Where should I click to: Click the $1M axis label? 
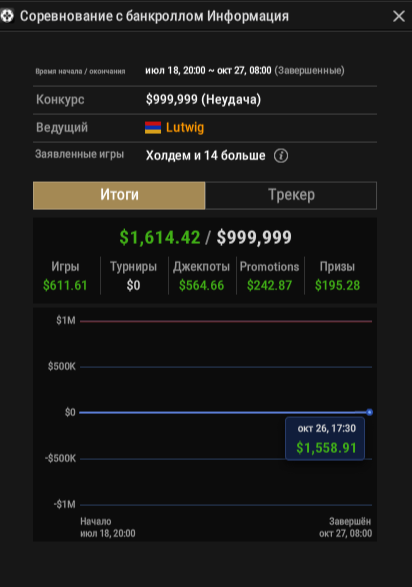66,320
